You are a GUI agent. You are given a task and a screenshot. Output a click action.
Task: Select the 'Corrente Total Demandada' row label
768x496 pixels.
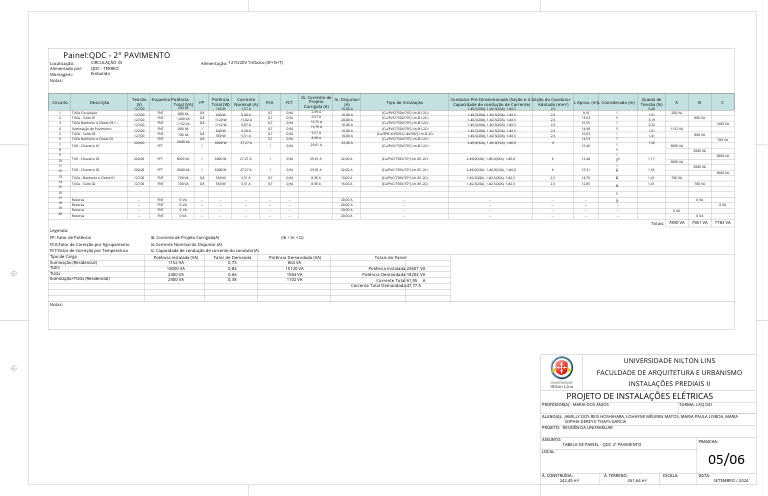coord(378,285)
